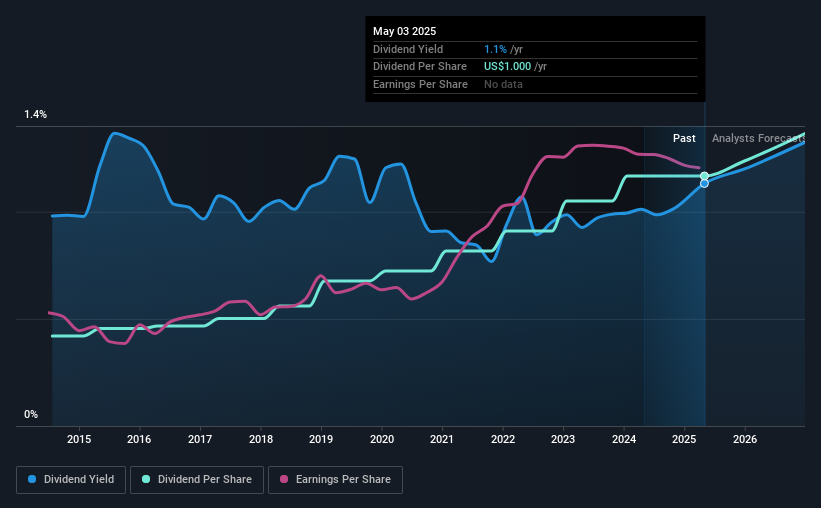The width and height of the screenshot is (821, 508).
Task: Toggle the Earnings Per Share legend button
Action: click(x=335, y=480)
